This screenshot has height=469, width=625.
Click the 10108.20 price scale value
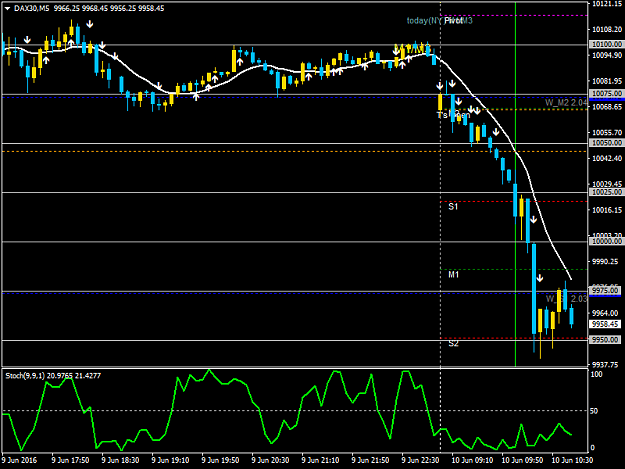pos(607,29)
